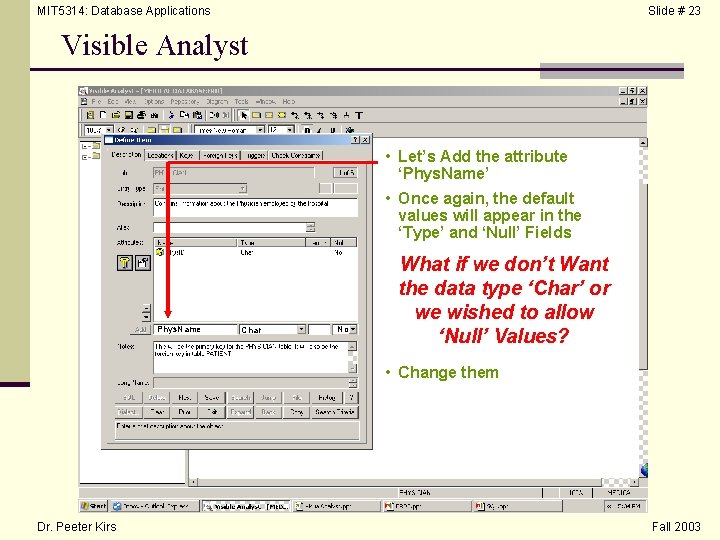Click the Prior button
Image resolution: width=720 pixels, height=540 pixels.
click(185, 412)
